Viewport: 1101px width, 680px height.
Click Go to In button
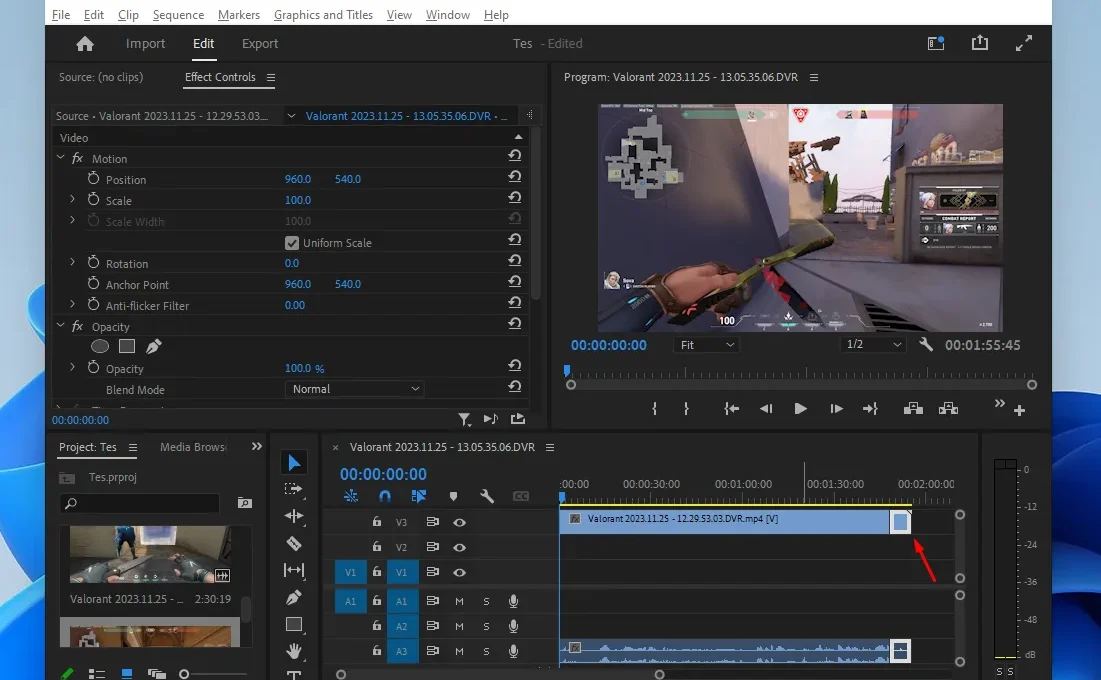pos(731,409)
